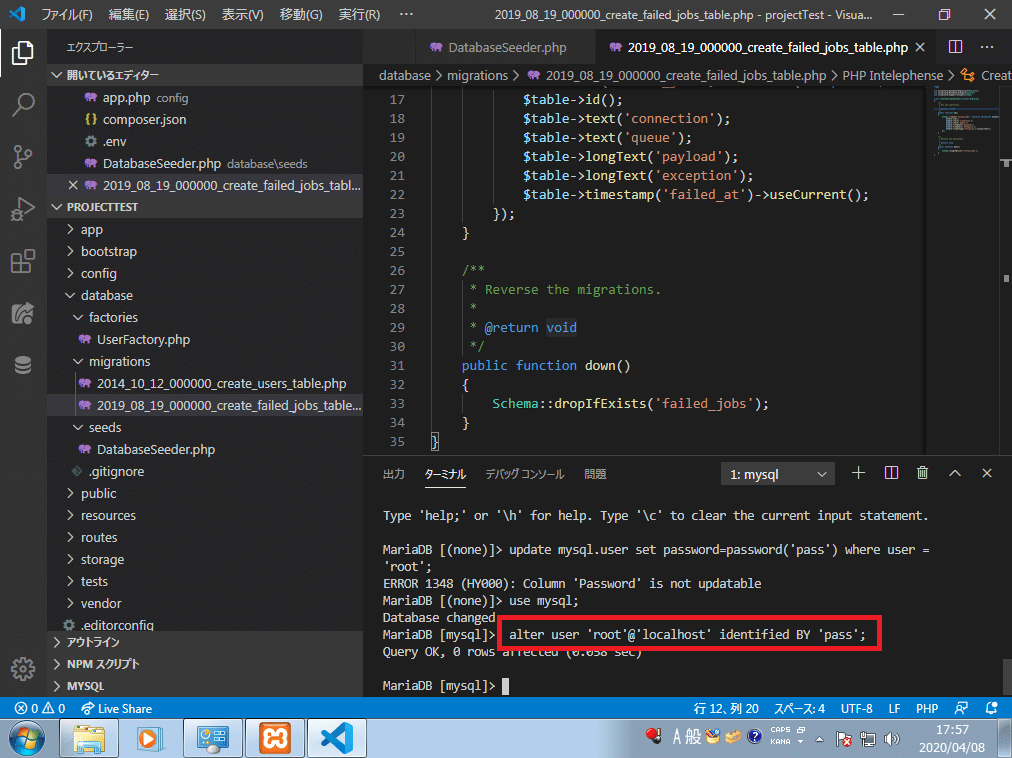Maximize the panel with up chevron
1012x758 pixels.
[955, 473]
